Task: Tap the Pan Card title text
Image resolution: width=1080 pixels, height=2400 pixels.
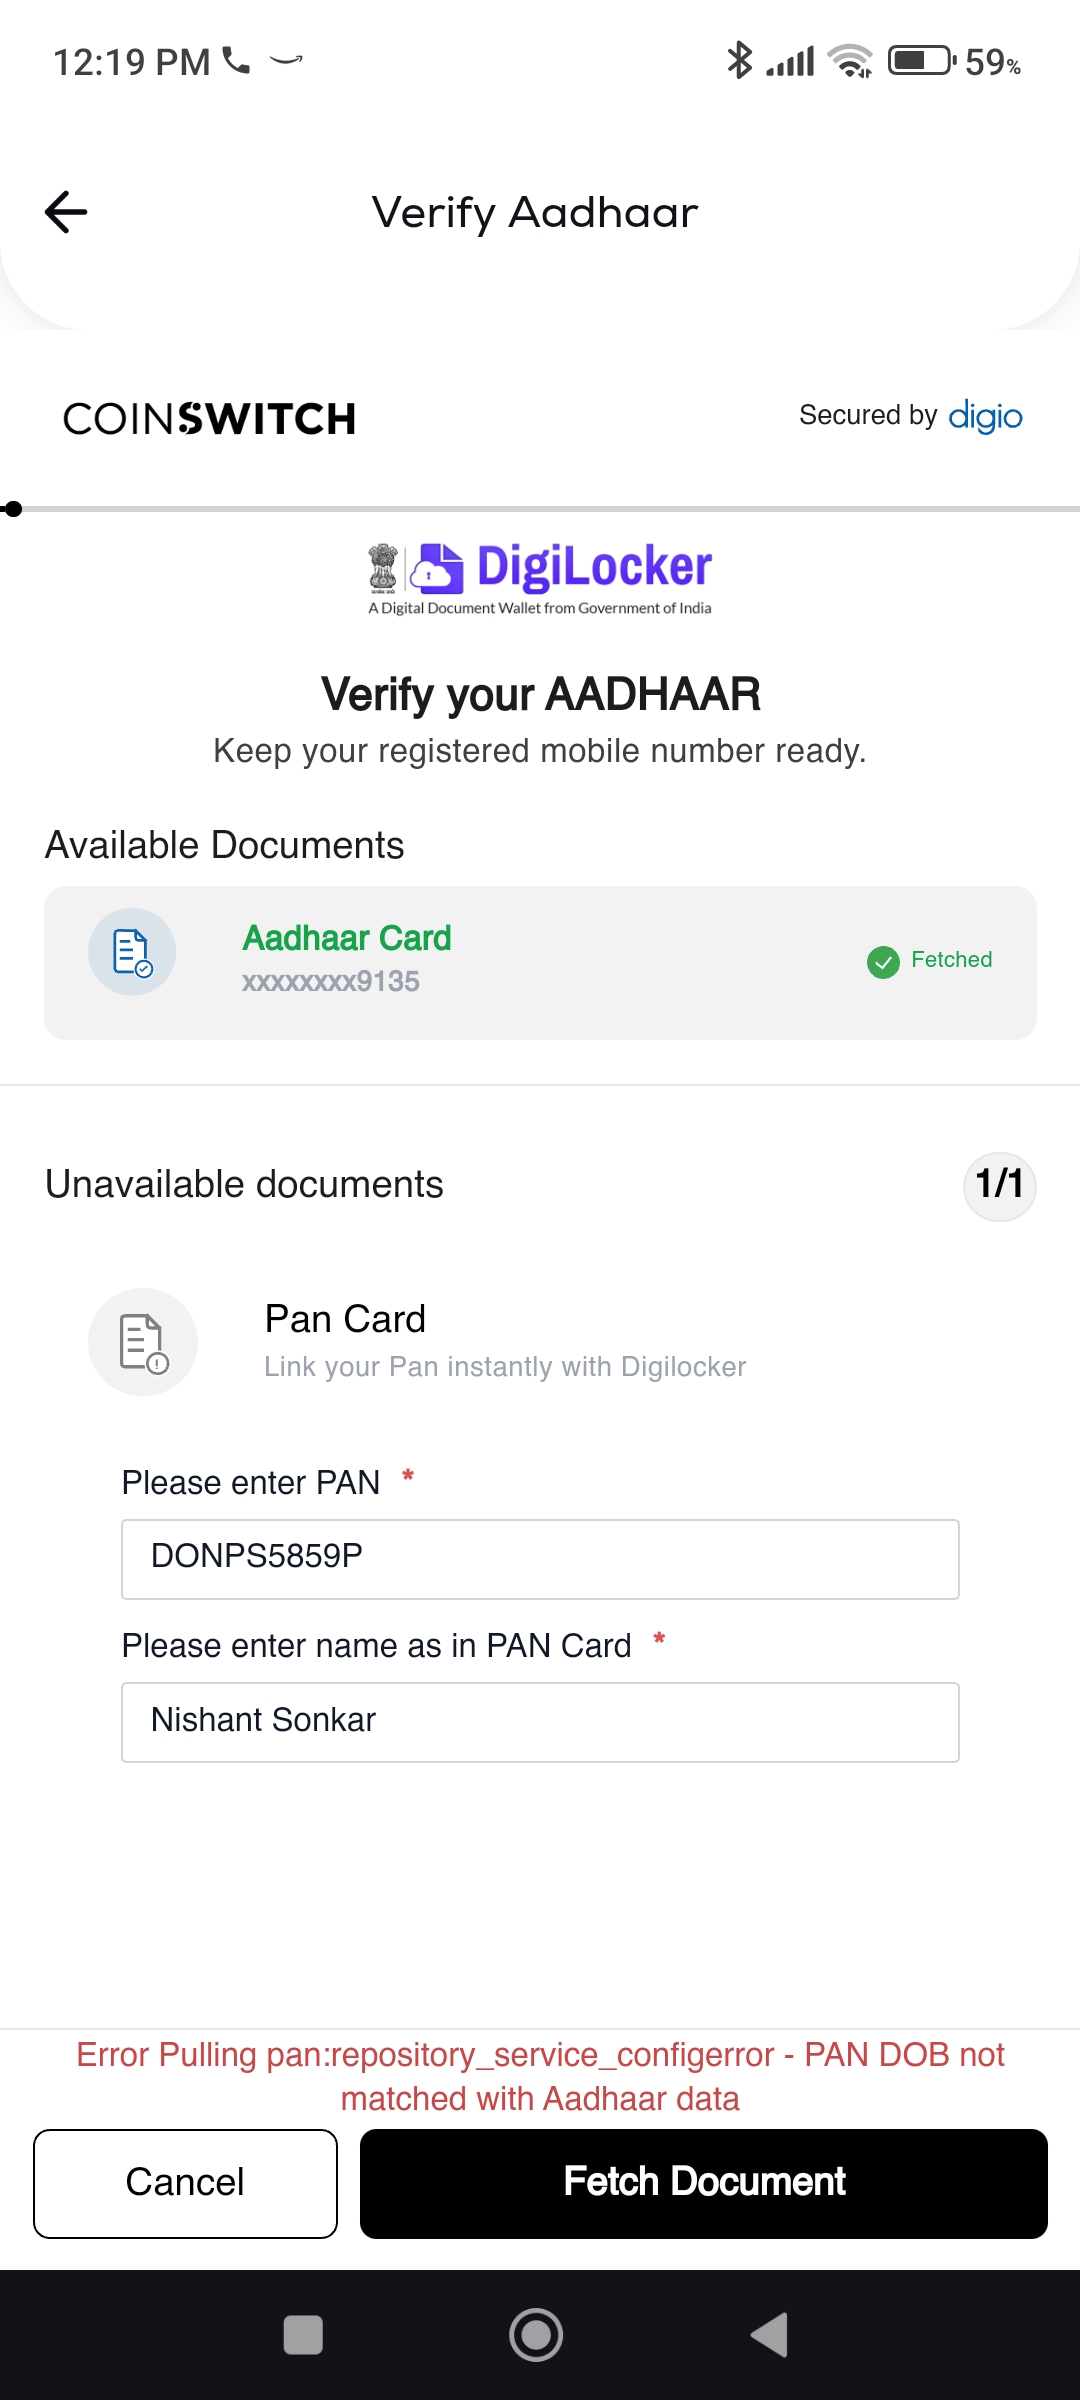Action: (x=345, y=1319)
